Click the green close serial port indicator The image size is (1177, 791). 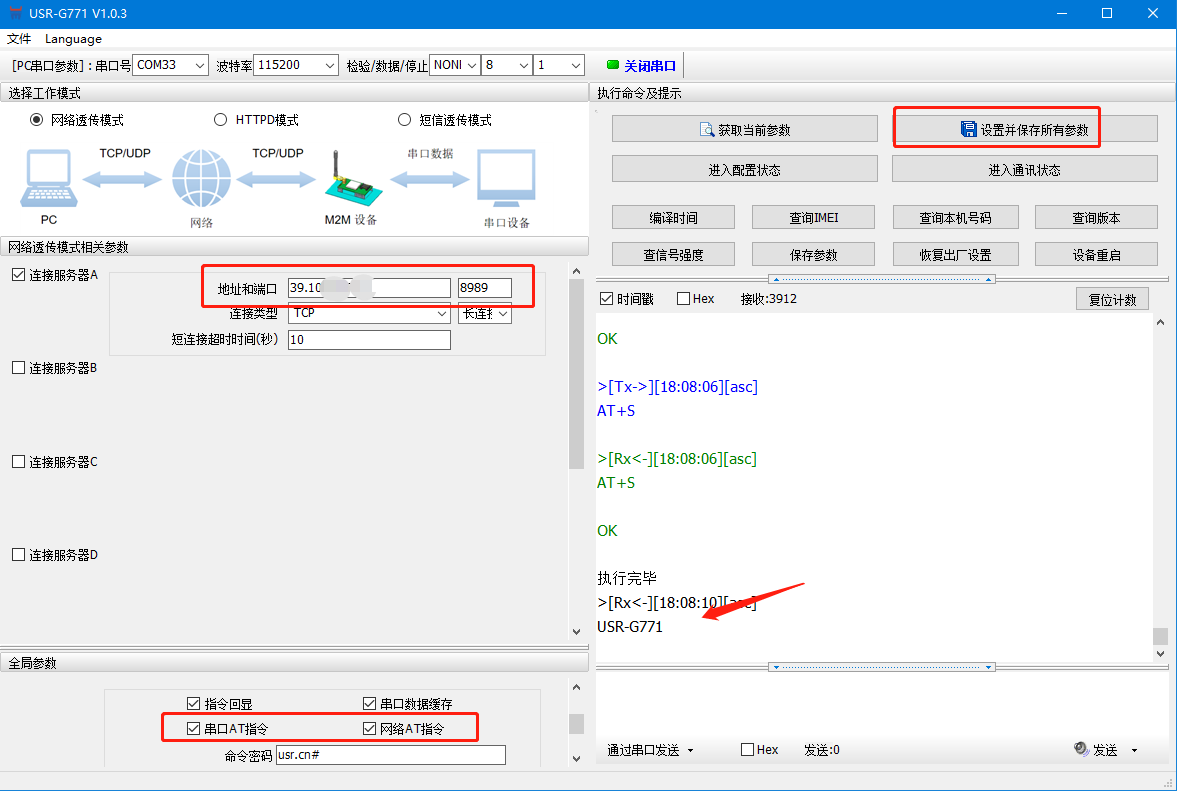(x=613, y=65)
